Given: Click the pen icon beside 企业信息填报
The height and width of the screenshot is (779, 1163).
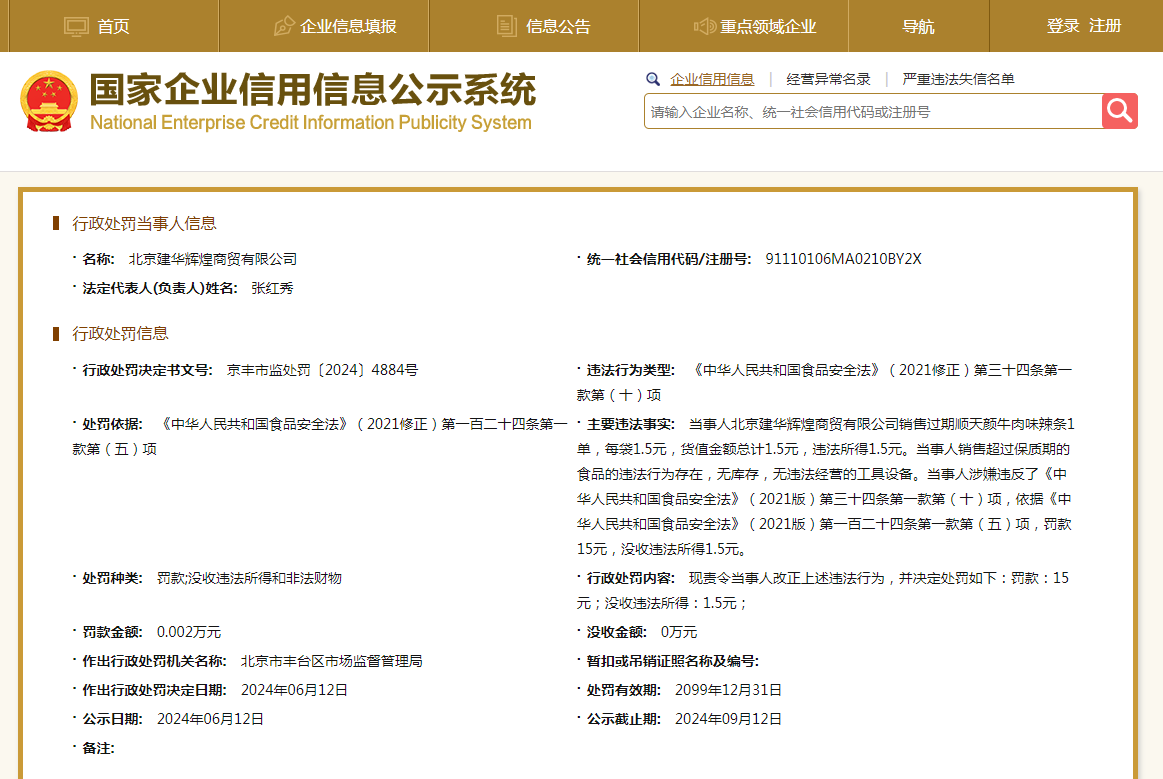Looking at the screenshot, I should [283, 27].
